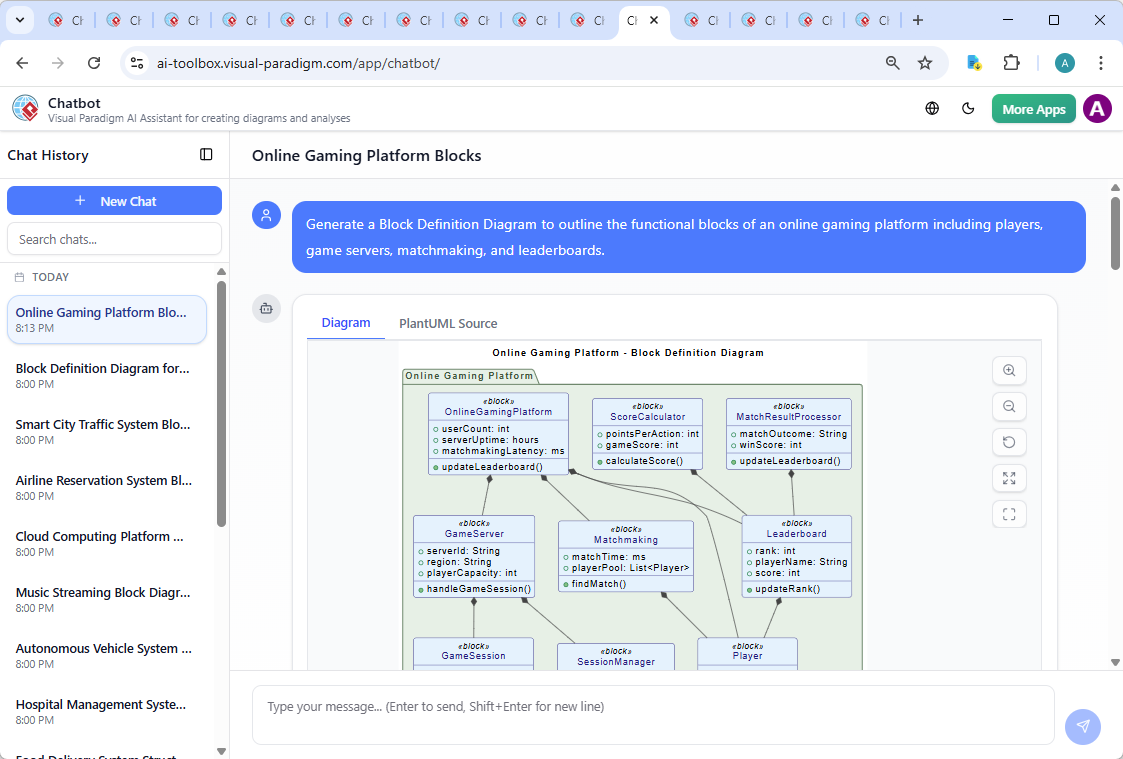
Task: Select the Diagram tab
Action: pos(346,323)
